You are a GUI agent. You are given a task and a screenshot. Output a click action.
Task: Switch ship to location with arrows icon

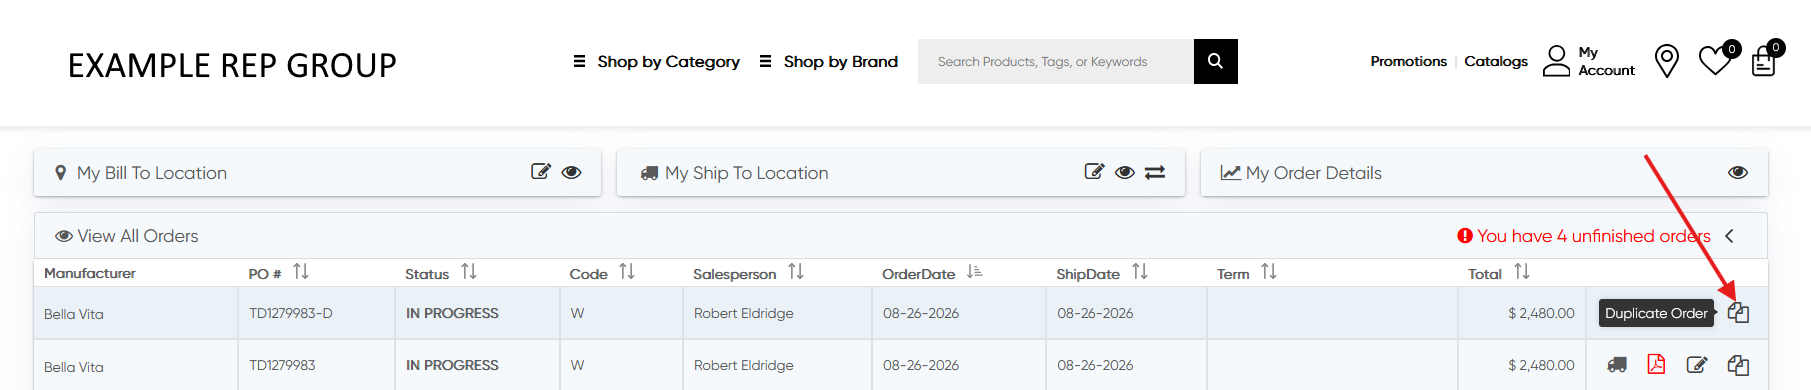[1155, 172]
